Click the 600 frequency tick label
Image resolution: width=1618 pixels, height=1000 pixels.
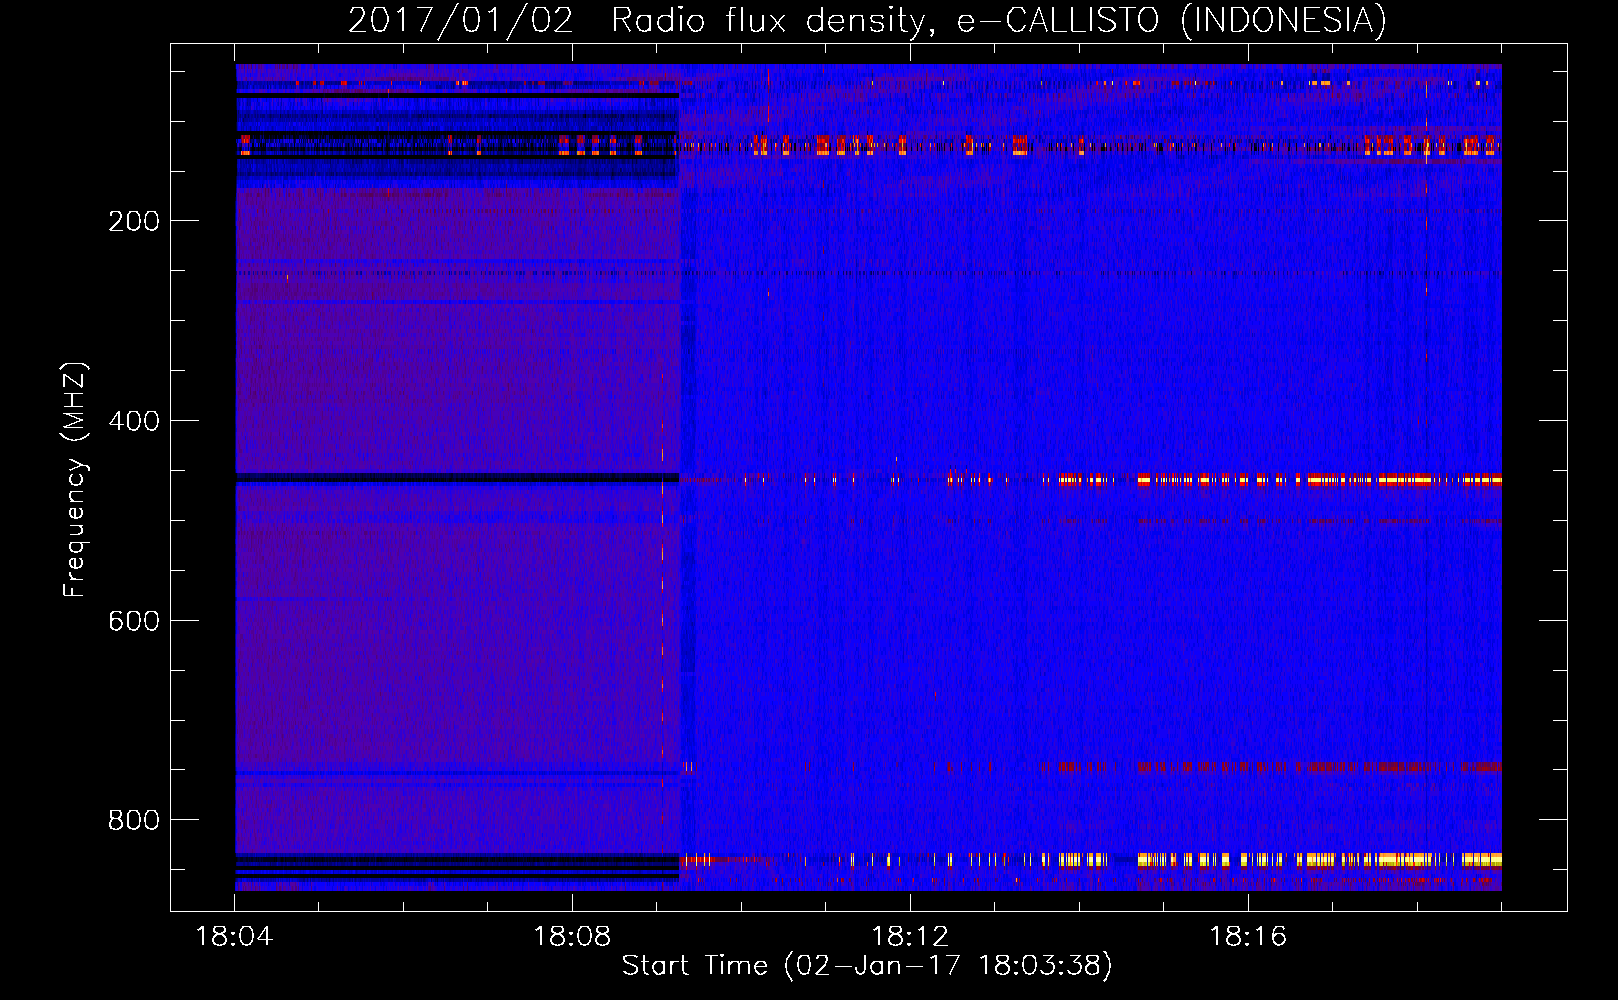[x=134, y=621]
